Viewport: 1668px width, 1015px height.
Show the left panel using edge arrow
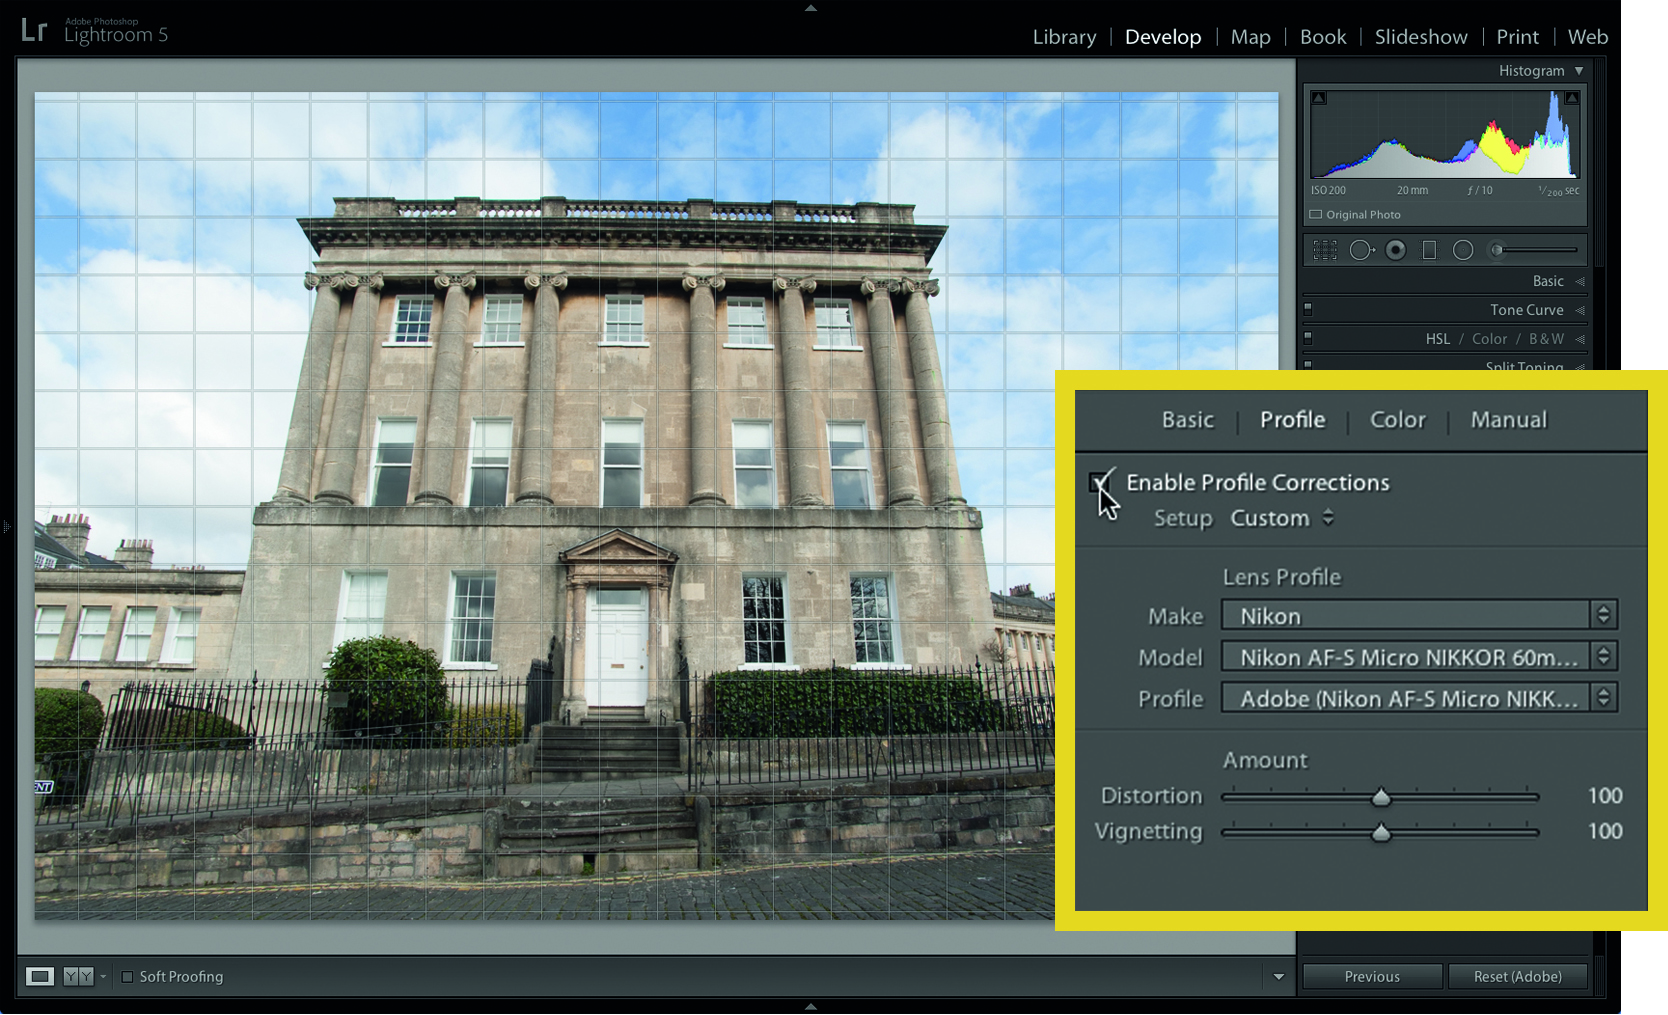[x=6, y=526]
